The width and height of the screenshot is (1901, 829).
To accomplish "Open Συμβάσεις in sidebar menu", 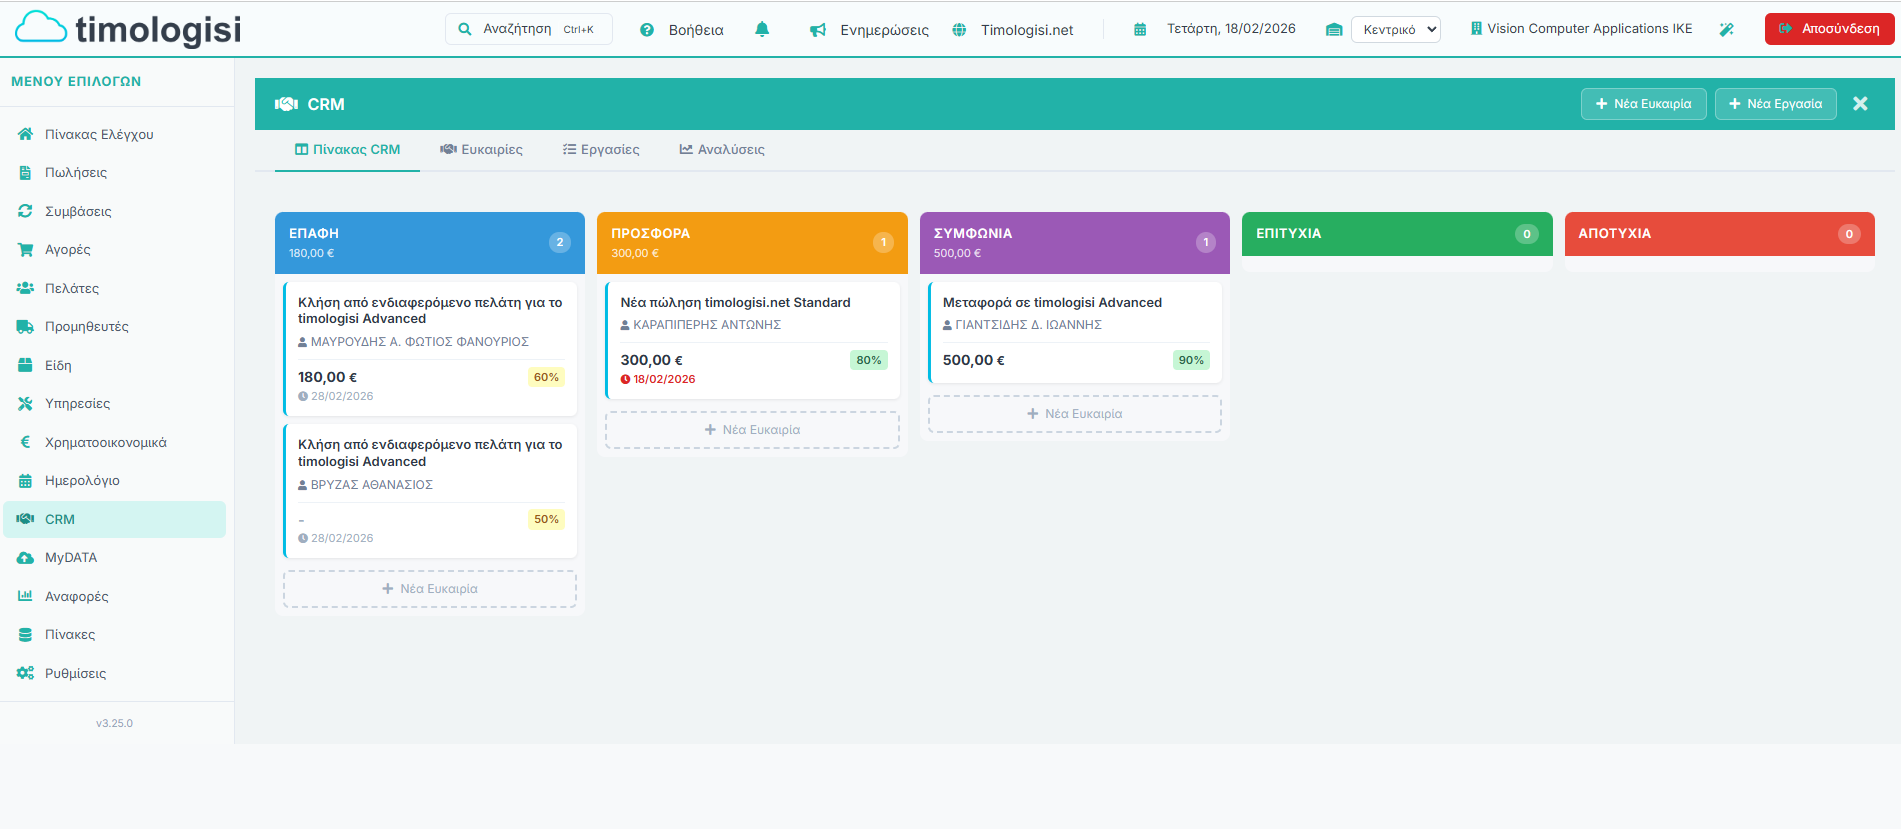I will (x=114, y=211).
